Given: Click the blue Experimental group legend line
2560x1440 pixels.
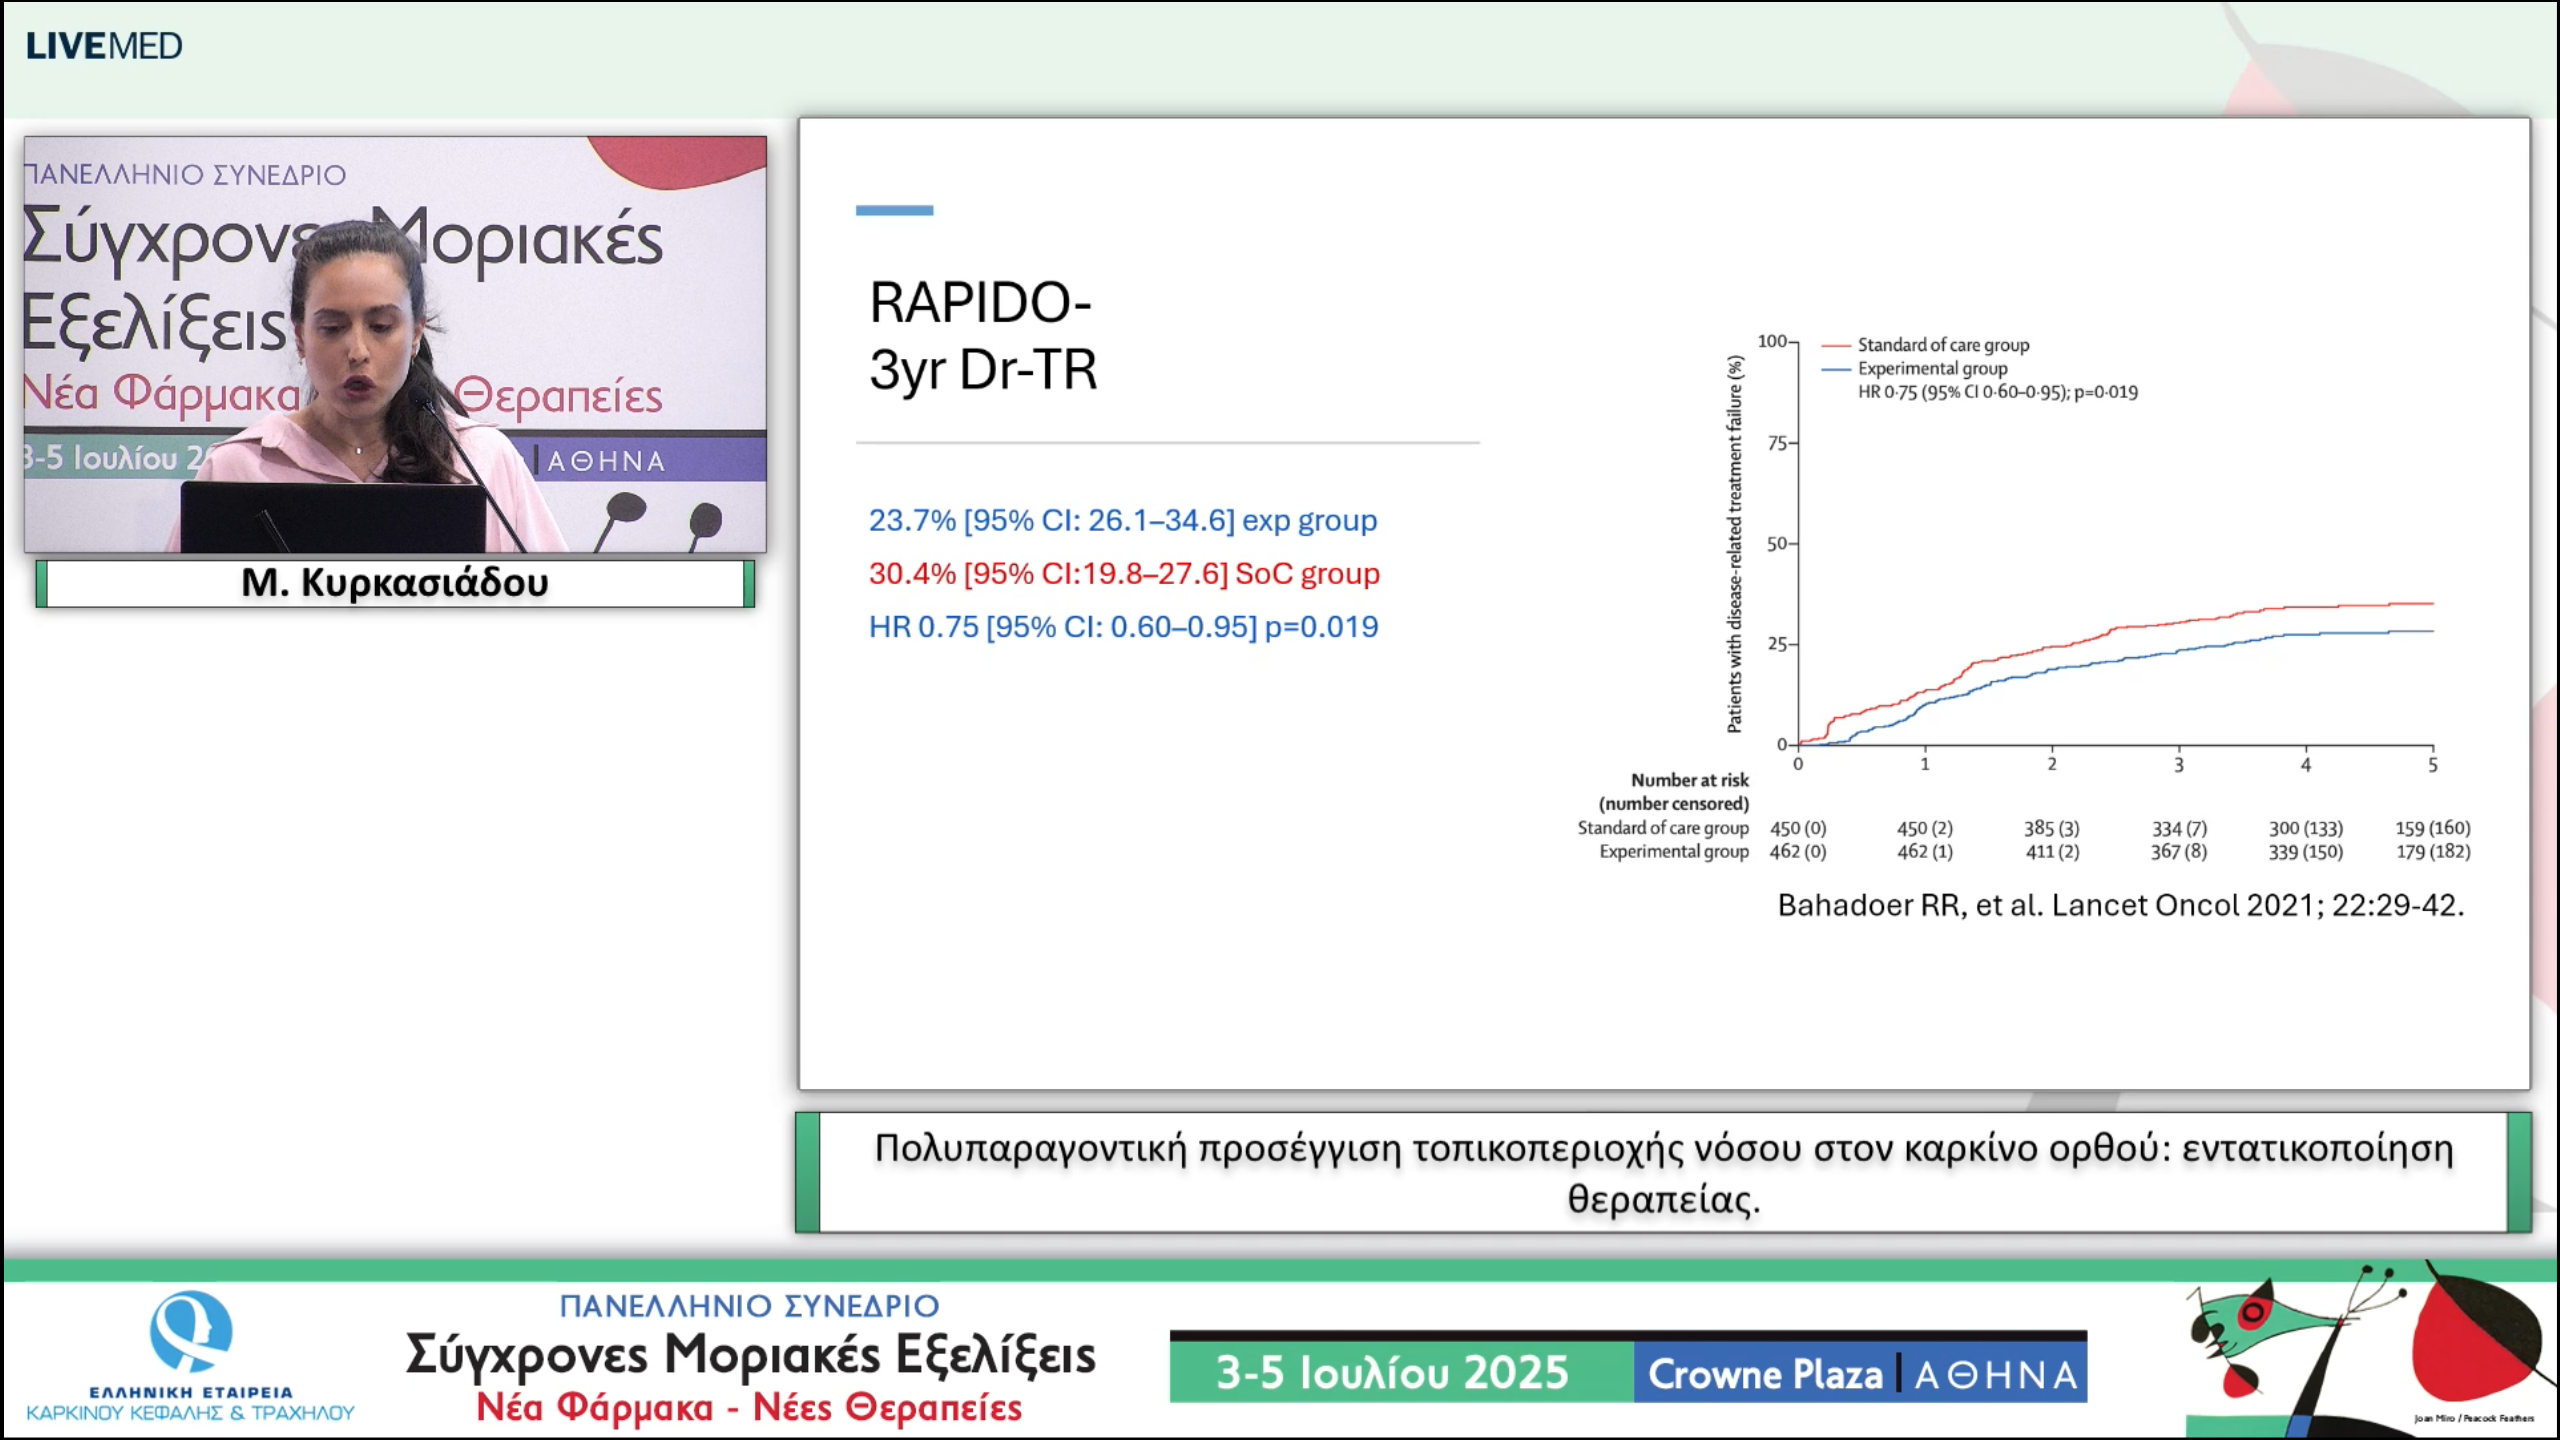Looking at the screenshot, I should (x=1836, y=369).
